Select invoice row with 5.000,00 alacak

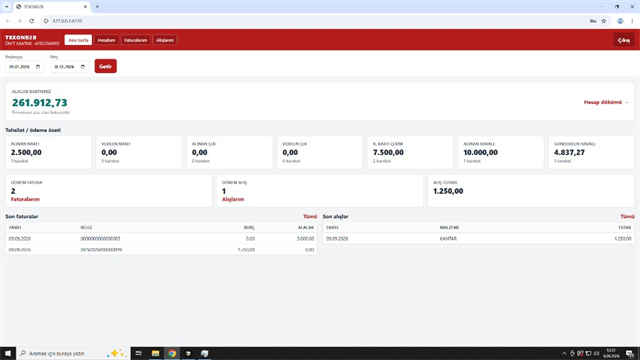161,238
